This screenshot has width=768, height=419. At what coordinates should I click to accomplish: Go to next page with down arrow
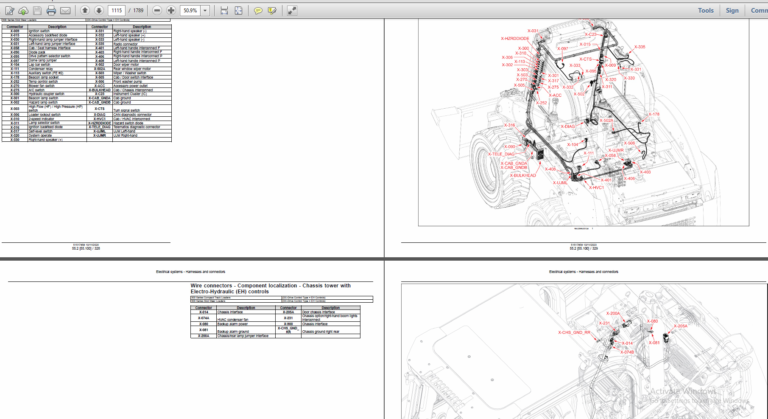[x=99, y=10]
